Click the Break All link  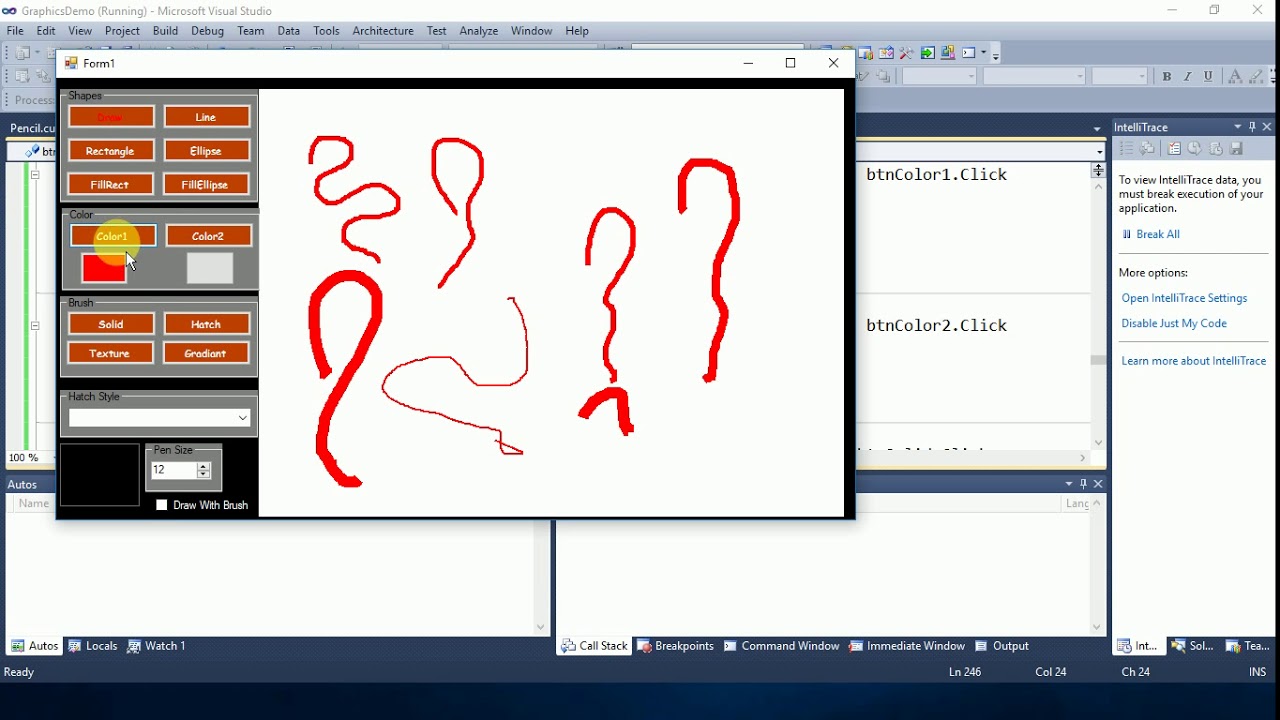tap(1158, 234)
